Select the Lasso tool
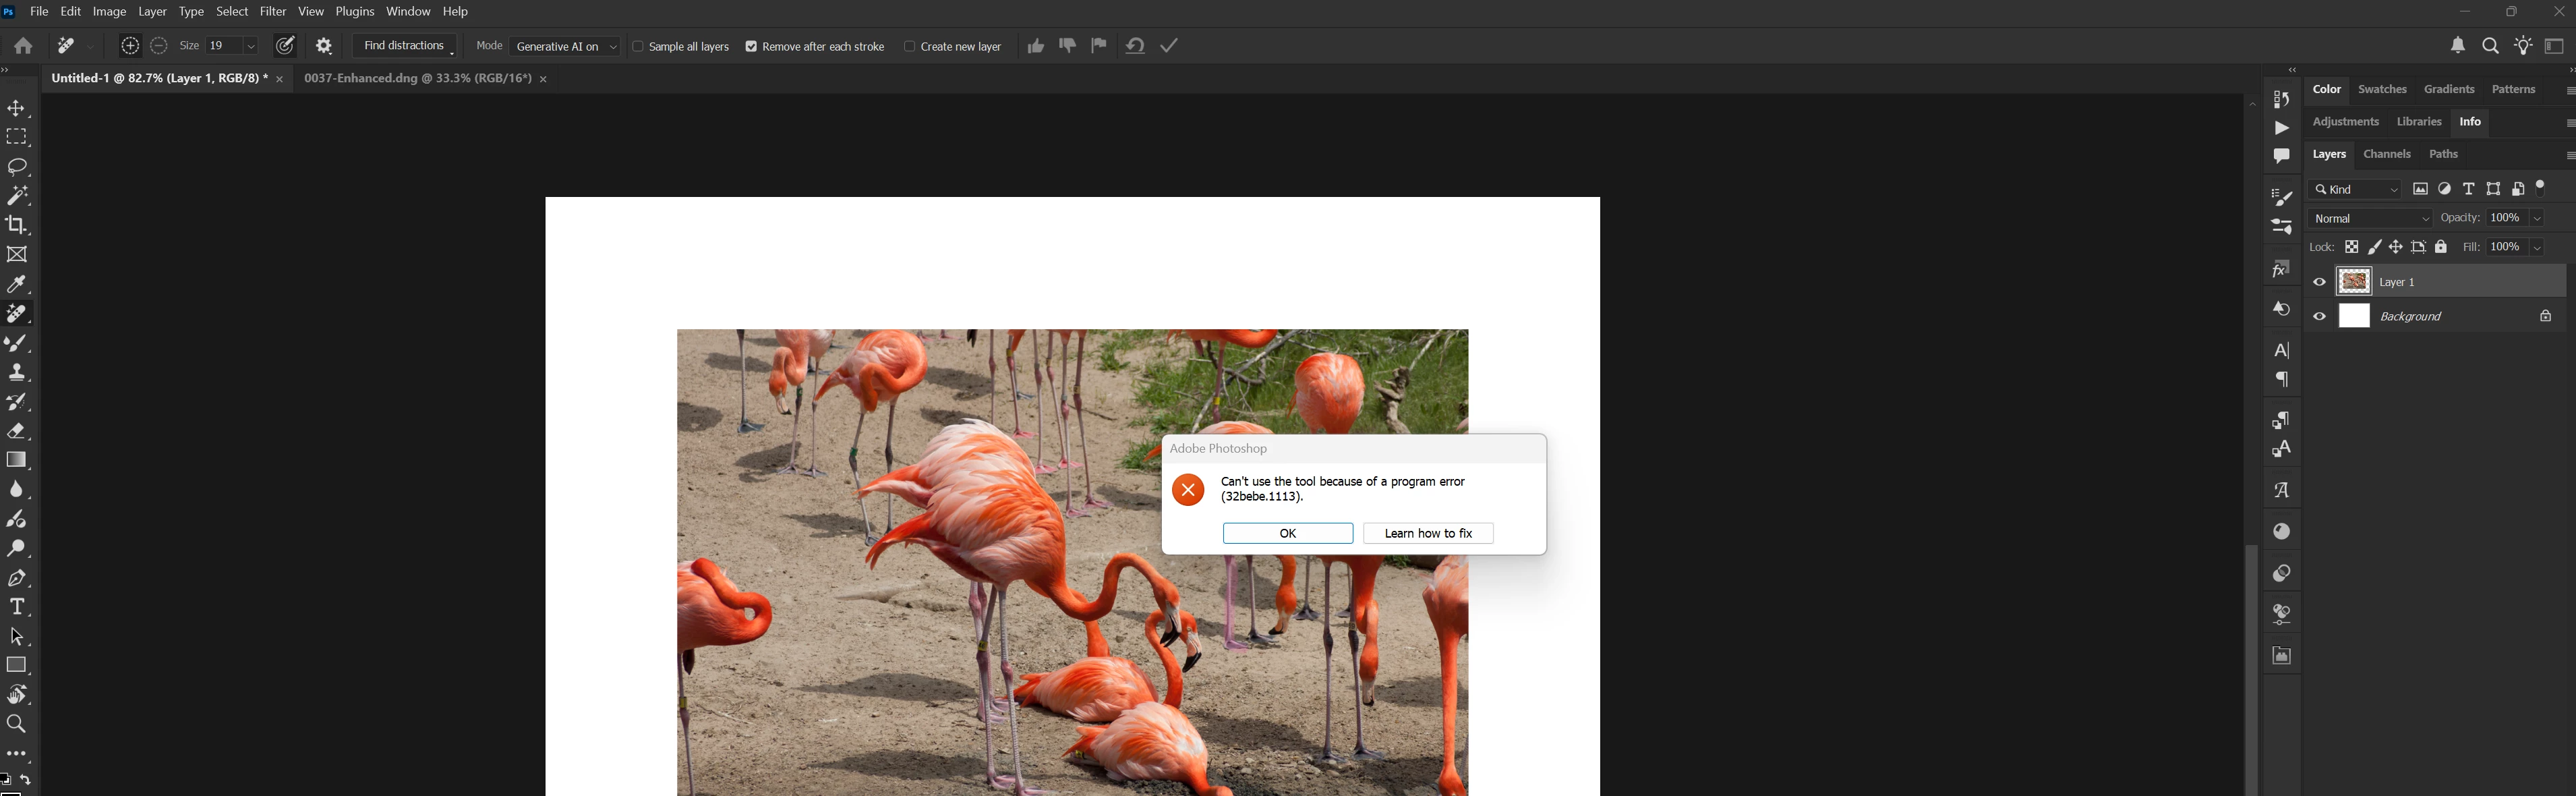Viewport: 2576px width, 796px height. tap(17, 166)
